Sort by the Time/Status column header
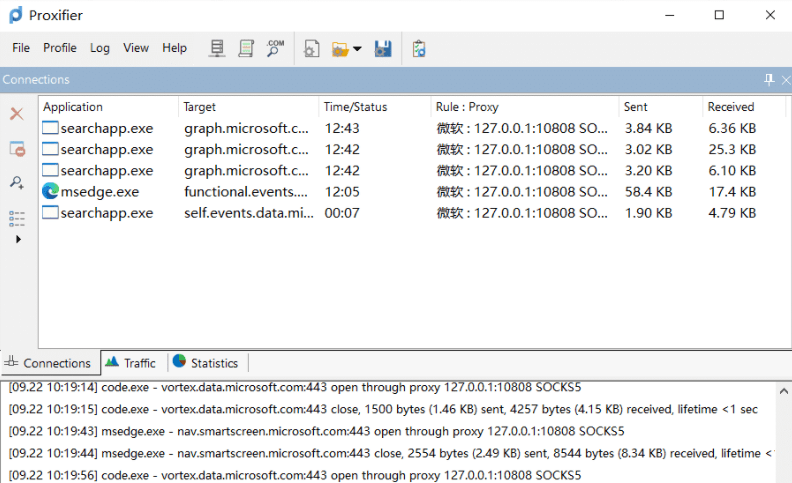Screen dimensions: 792x483 click(x=355, y=107)
